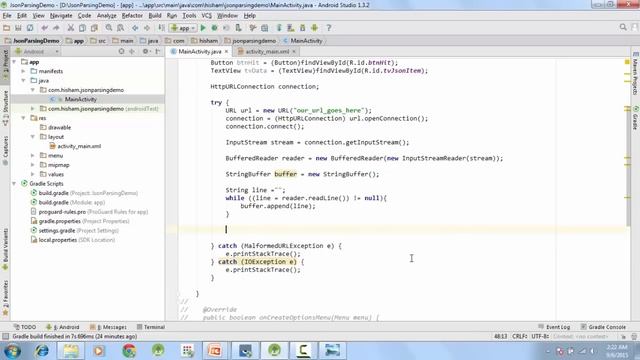Click the Sync Project with Gradle icon
This screenshot has width=640, height=360.
(x=279, y=28)
